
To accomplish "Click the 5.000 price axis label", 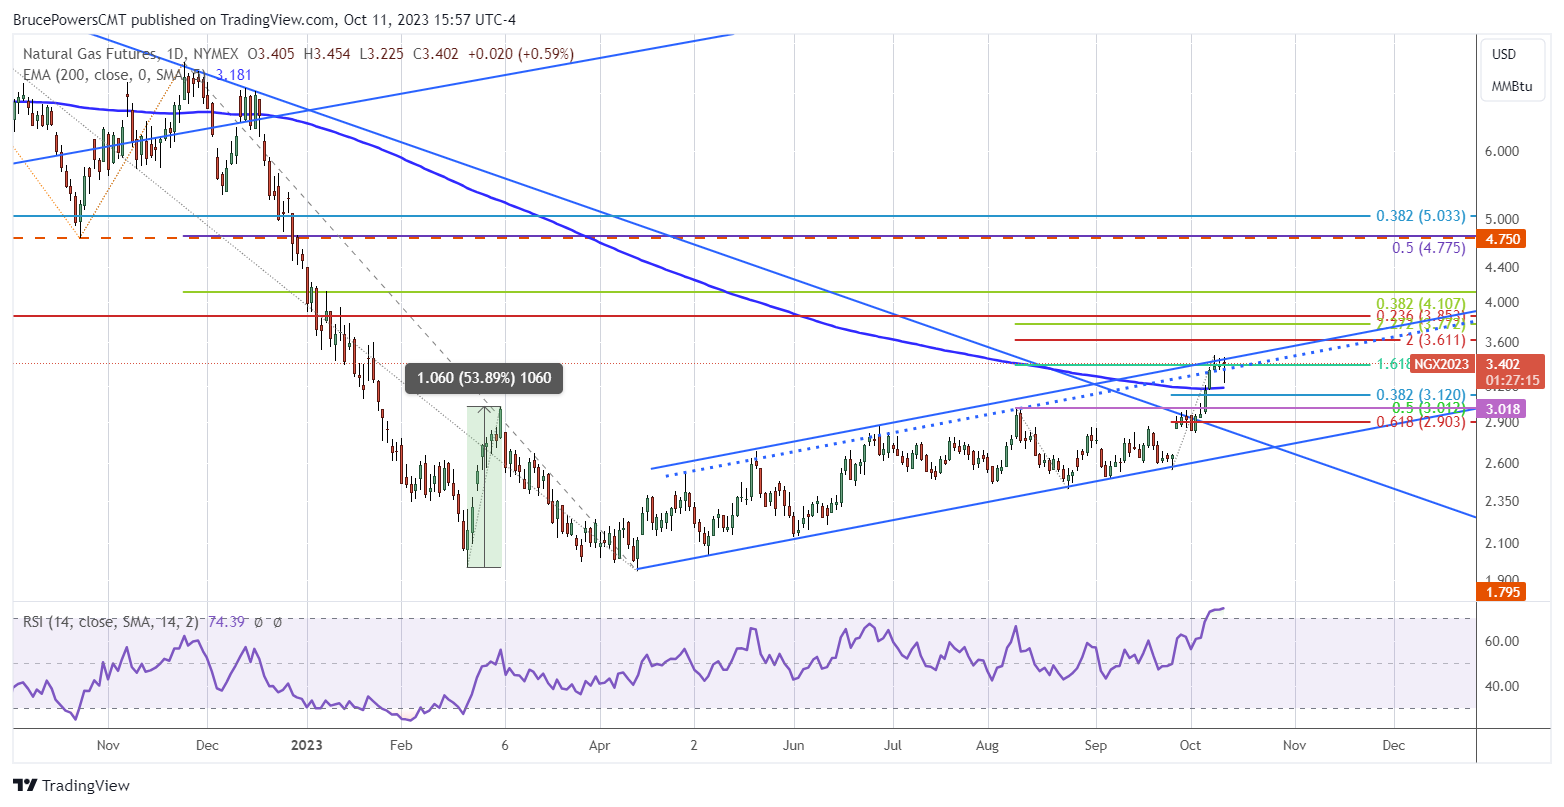I will pos(1504,219).
